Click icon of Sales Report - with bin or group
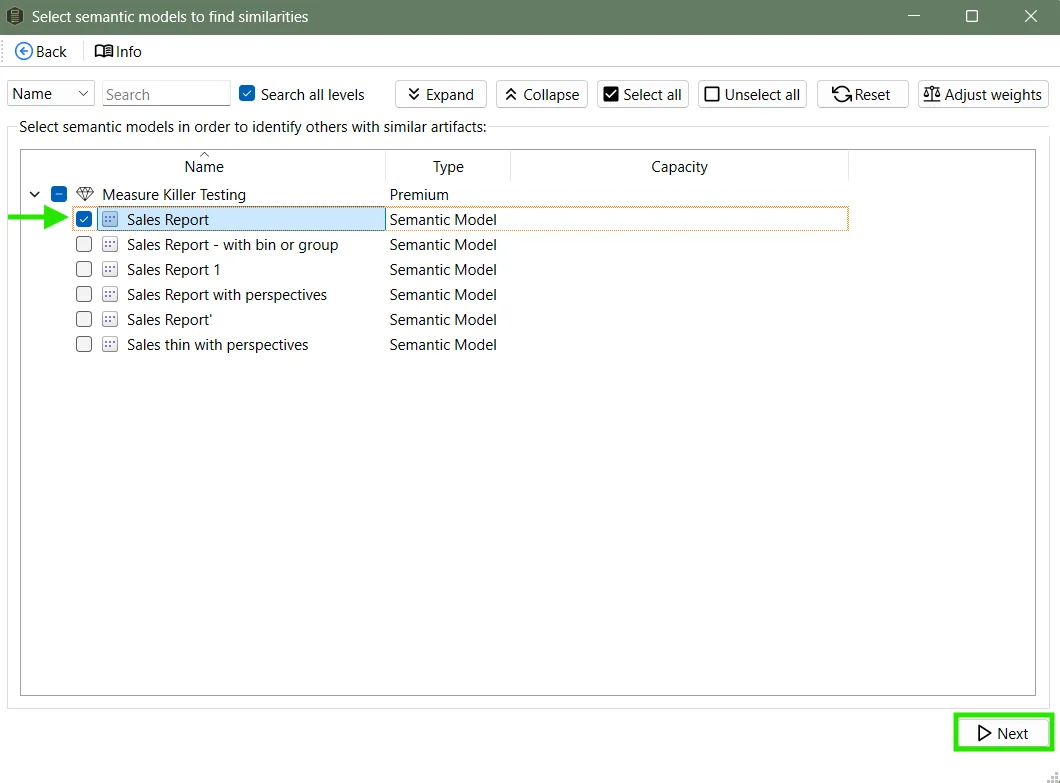The image size is (1060, 783). 110,244
